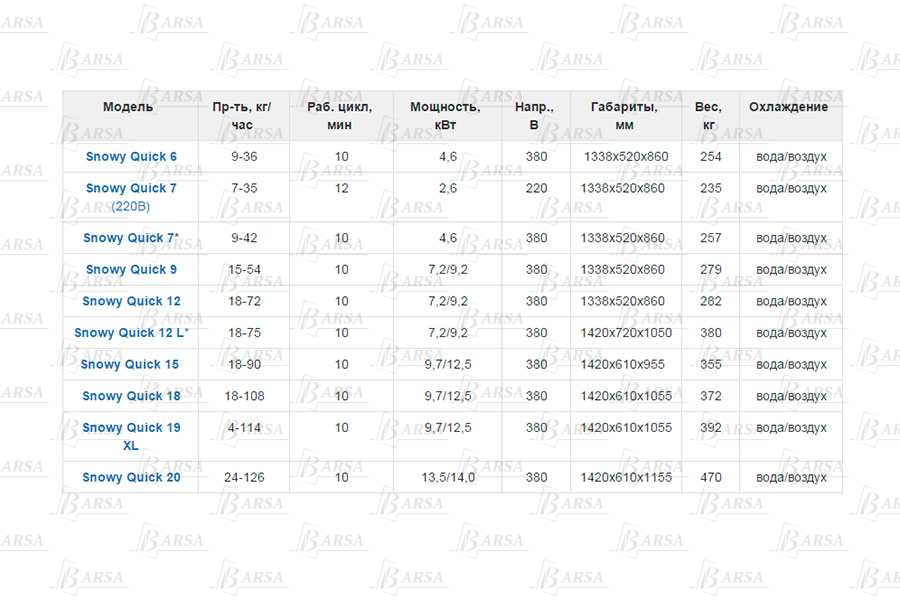The height and width of the screenshot is (600, 900).
Task: Click the Snowy Quick 7 (220В) link
Action: coord(131,189)
